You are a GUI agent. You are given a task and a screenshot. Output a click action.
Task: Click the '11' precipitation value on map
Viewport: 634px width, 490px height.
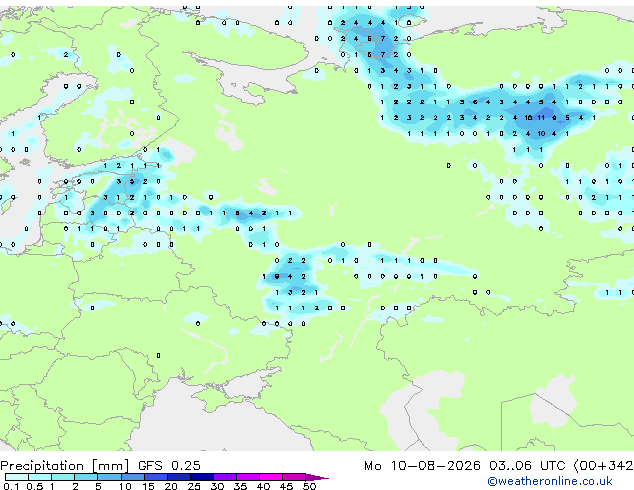pyautogui.click(x=541, y=118)
